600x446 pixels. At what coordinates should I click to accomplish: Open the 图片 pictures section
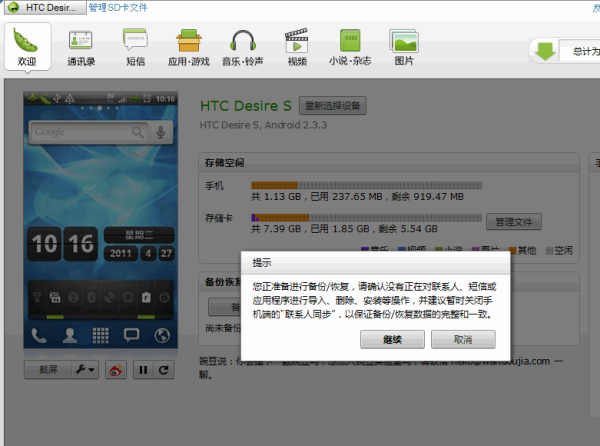pos(404,47)
